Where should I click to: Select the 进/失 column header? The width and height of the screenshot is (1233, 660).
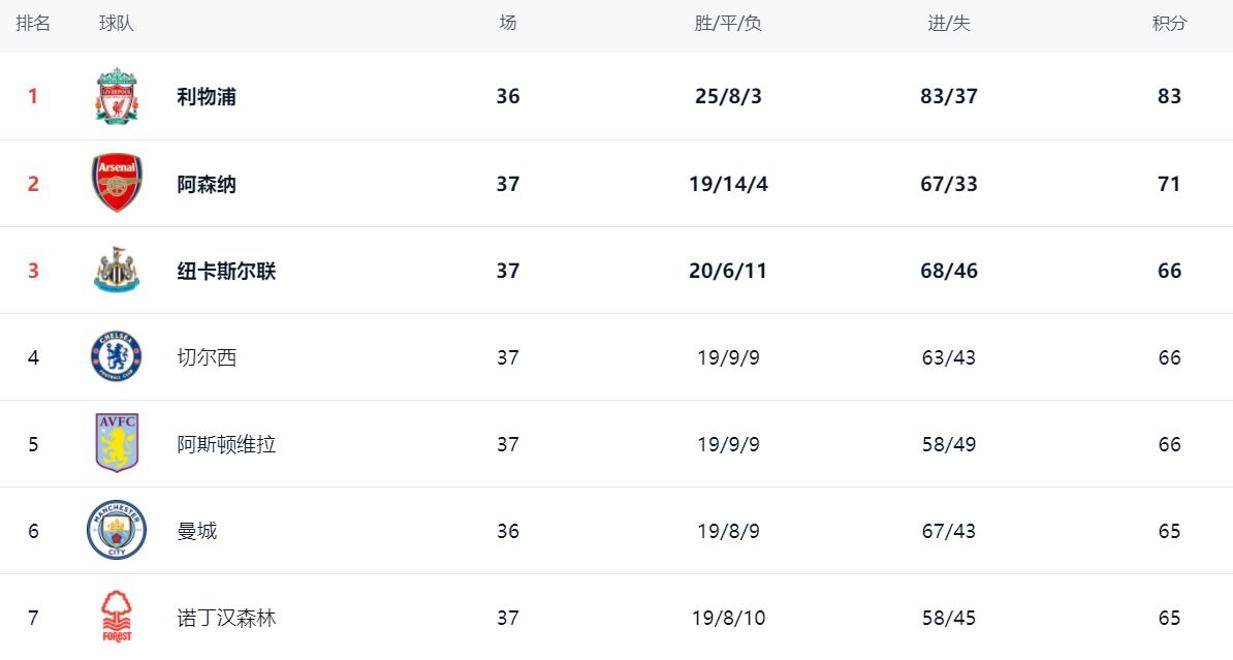click(x=948, y=23)
